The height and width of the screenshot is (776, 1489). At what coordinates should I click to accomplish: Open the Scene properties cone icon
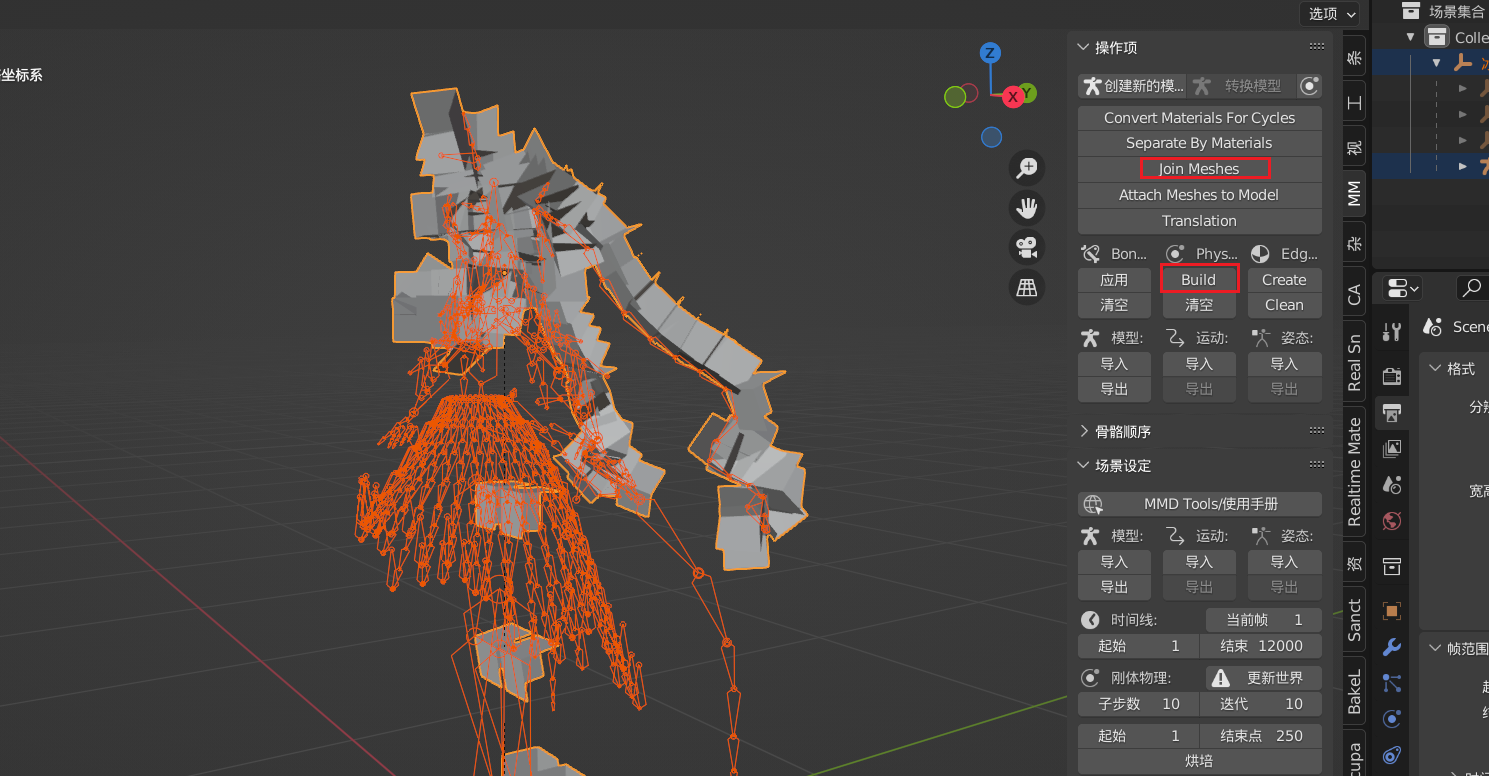pyautogui.click(x=1391, y=485)
